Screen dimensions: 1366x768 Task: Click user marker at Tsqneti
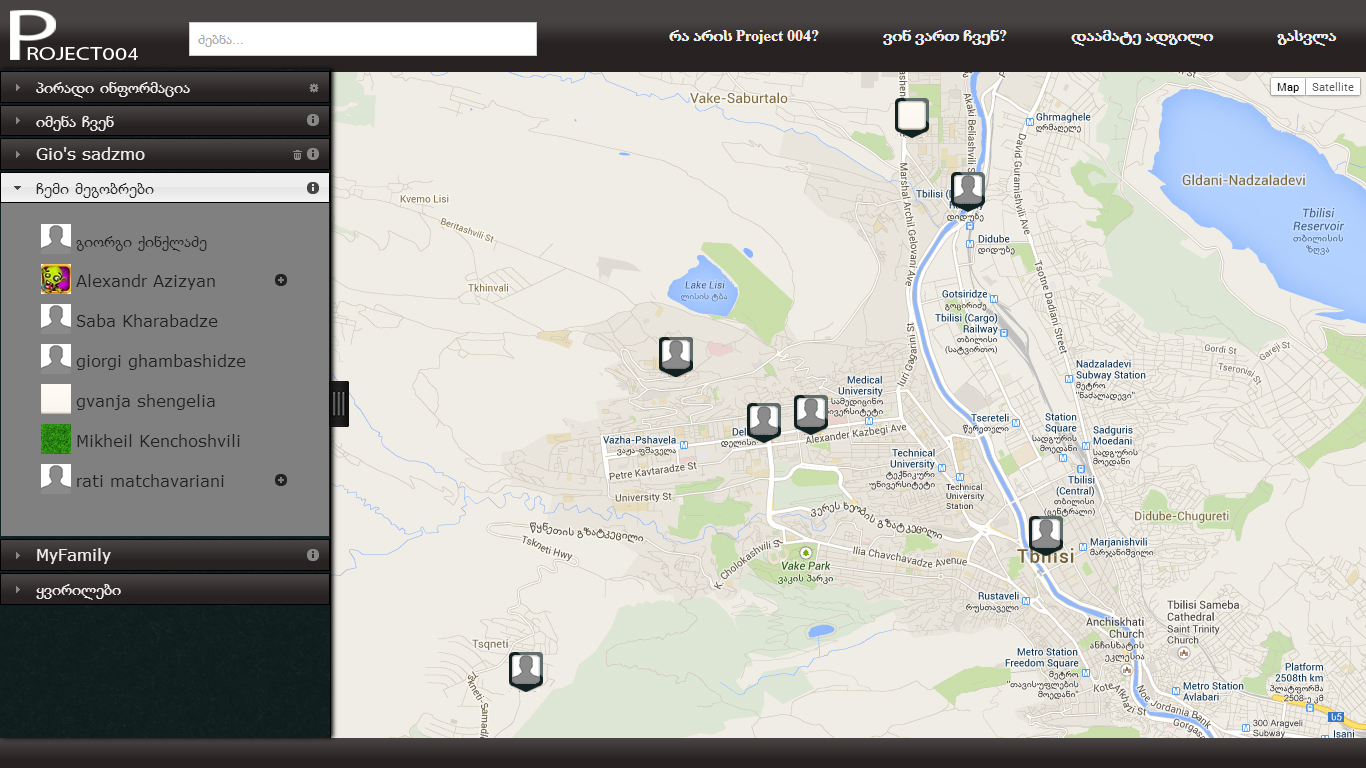pos(526,671)
